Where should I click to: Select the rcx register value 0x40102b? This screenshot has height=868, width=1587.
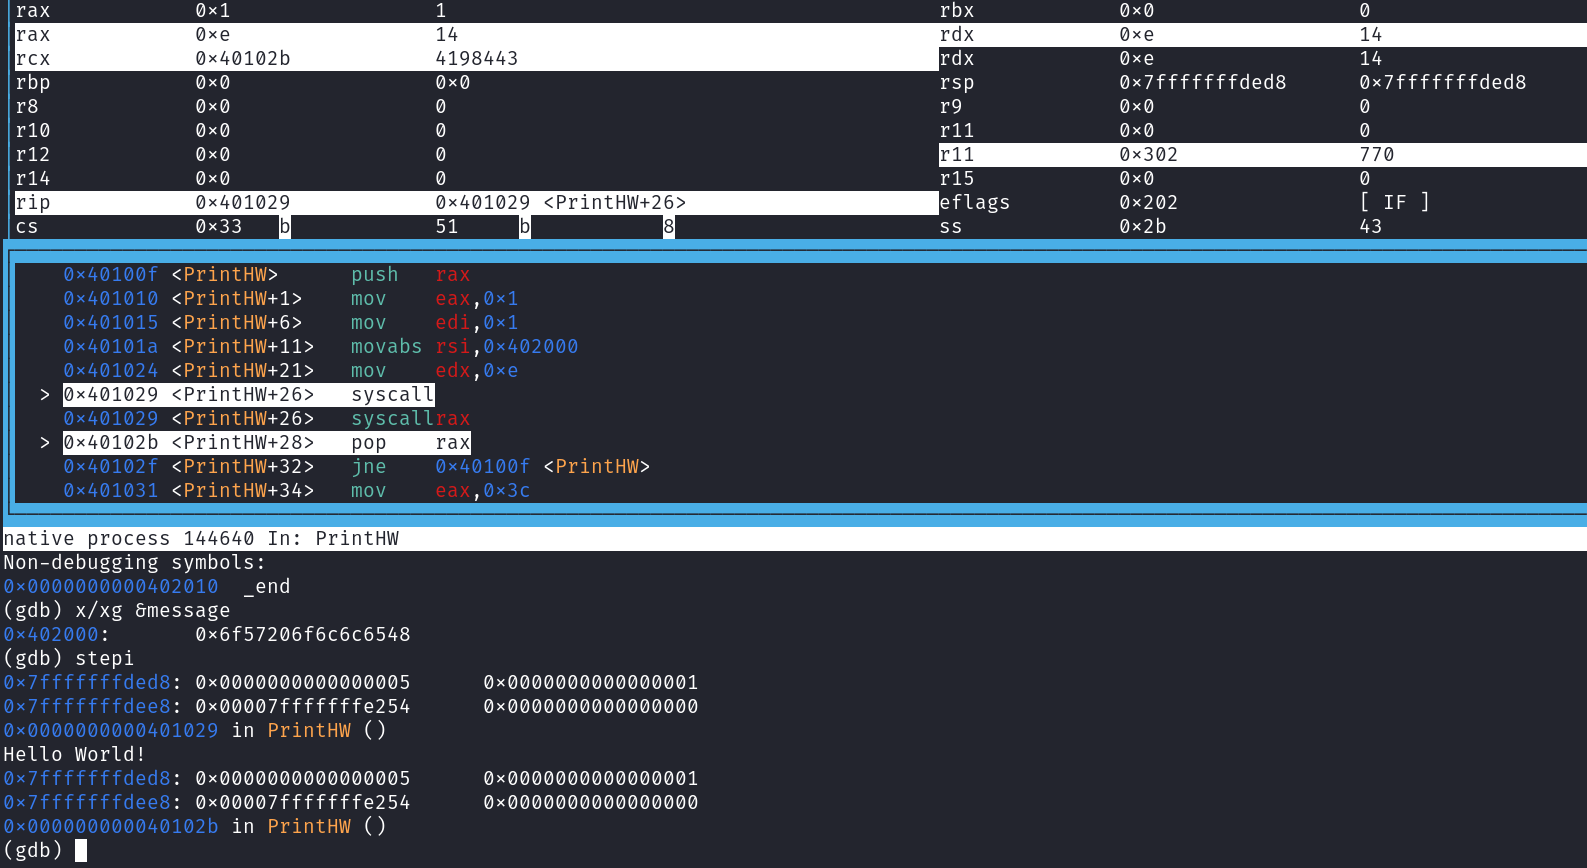pos(243,59)
